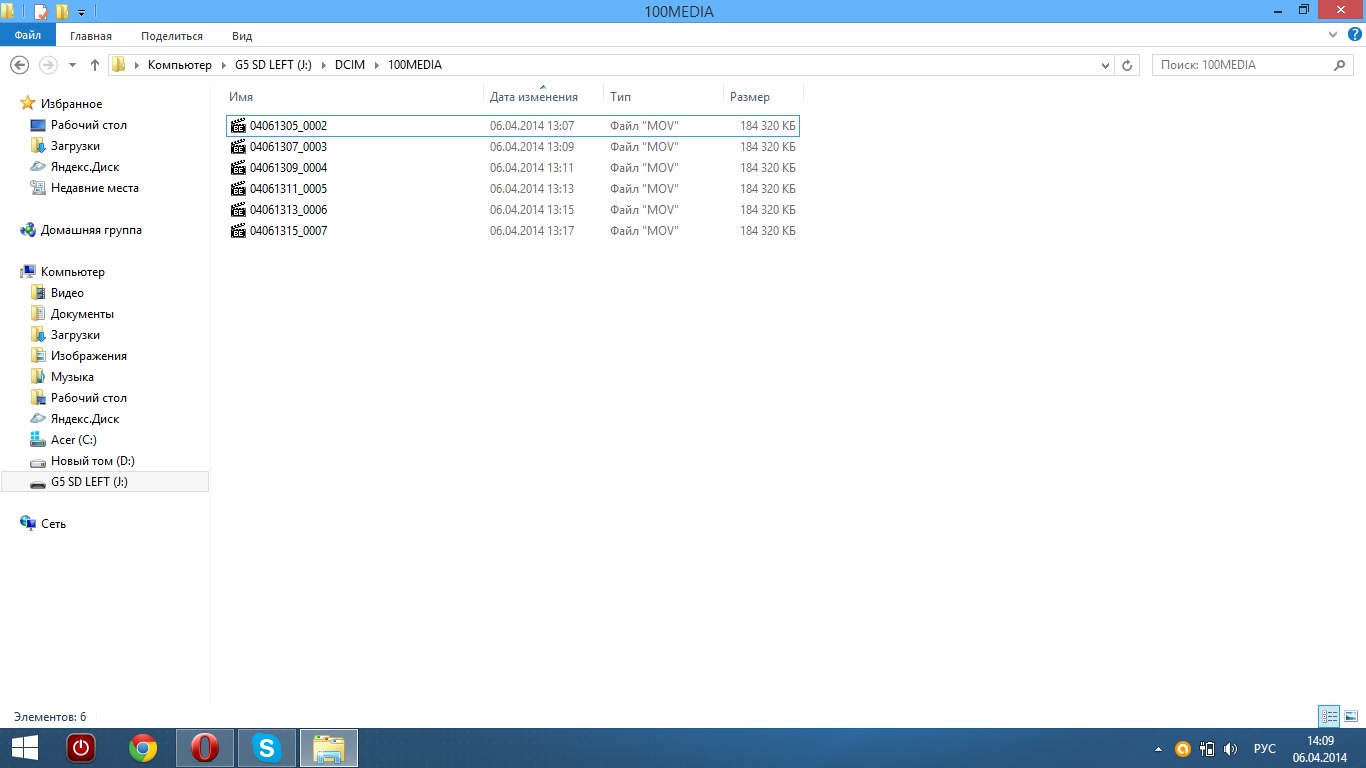Sort files by Размер column header
The image size is (1366, 768).
tap(750, 97)
